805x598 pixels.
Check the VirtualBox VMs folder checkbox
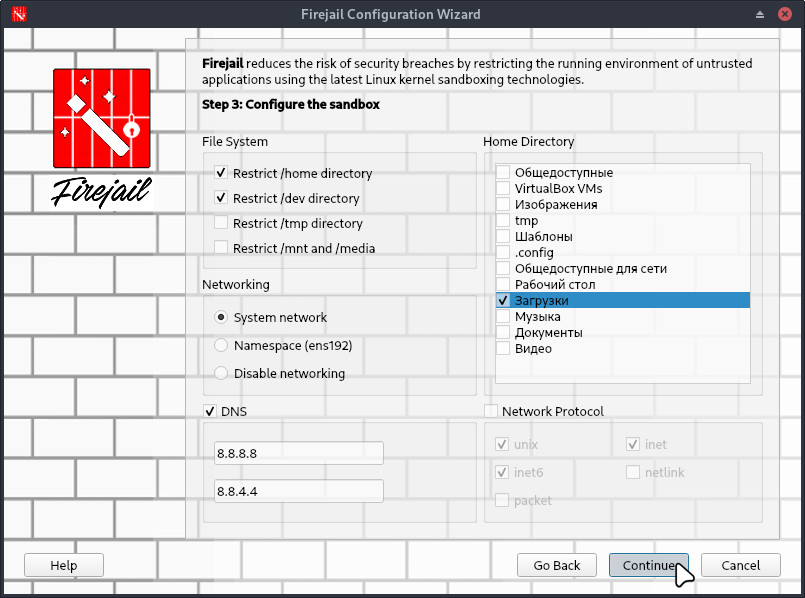pos(503,188)
